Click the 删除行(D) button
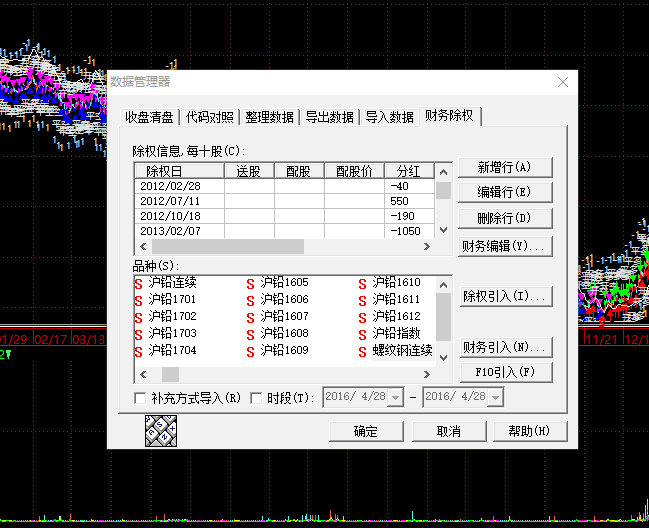 tap(505, 218)
